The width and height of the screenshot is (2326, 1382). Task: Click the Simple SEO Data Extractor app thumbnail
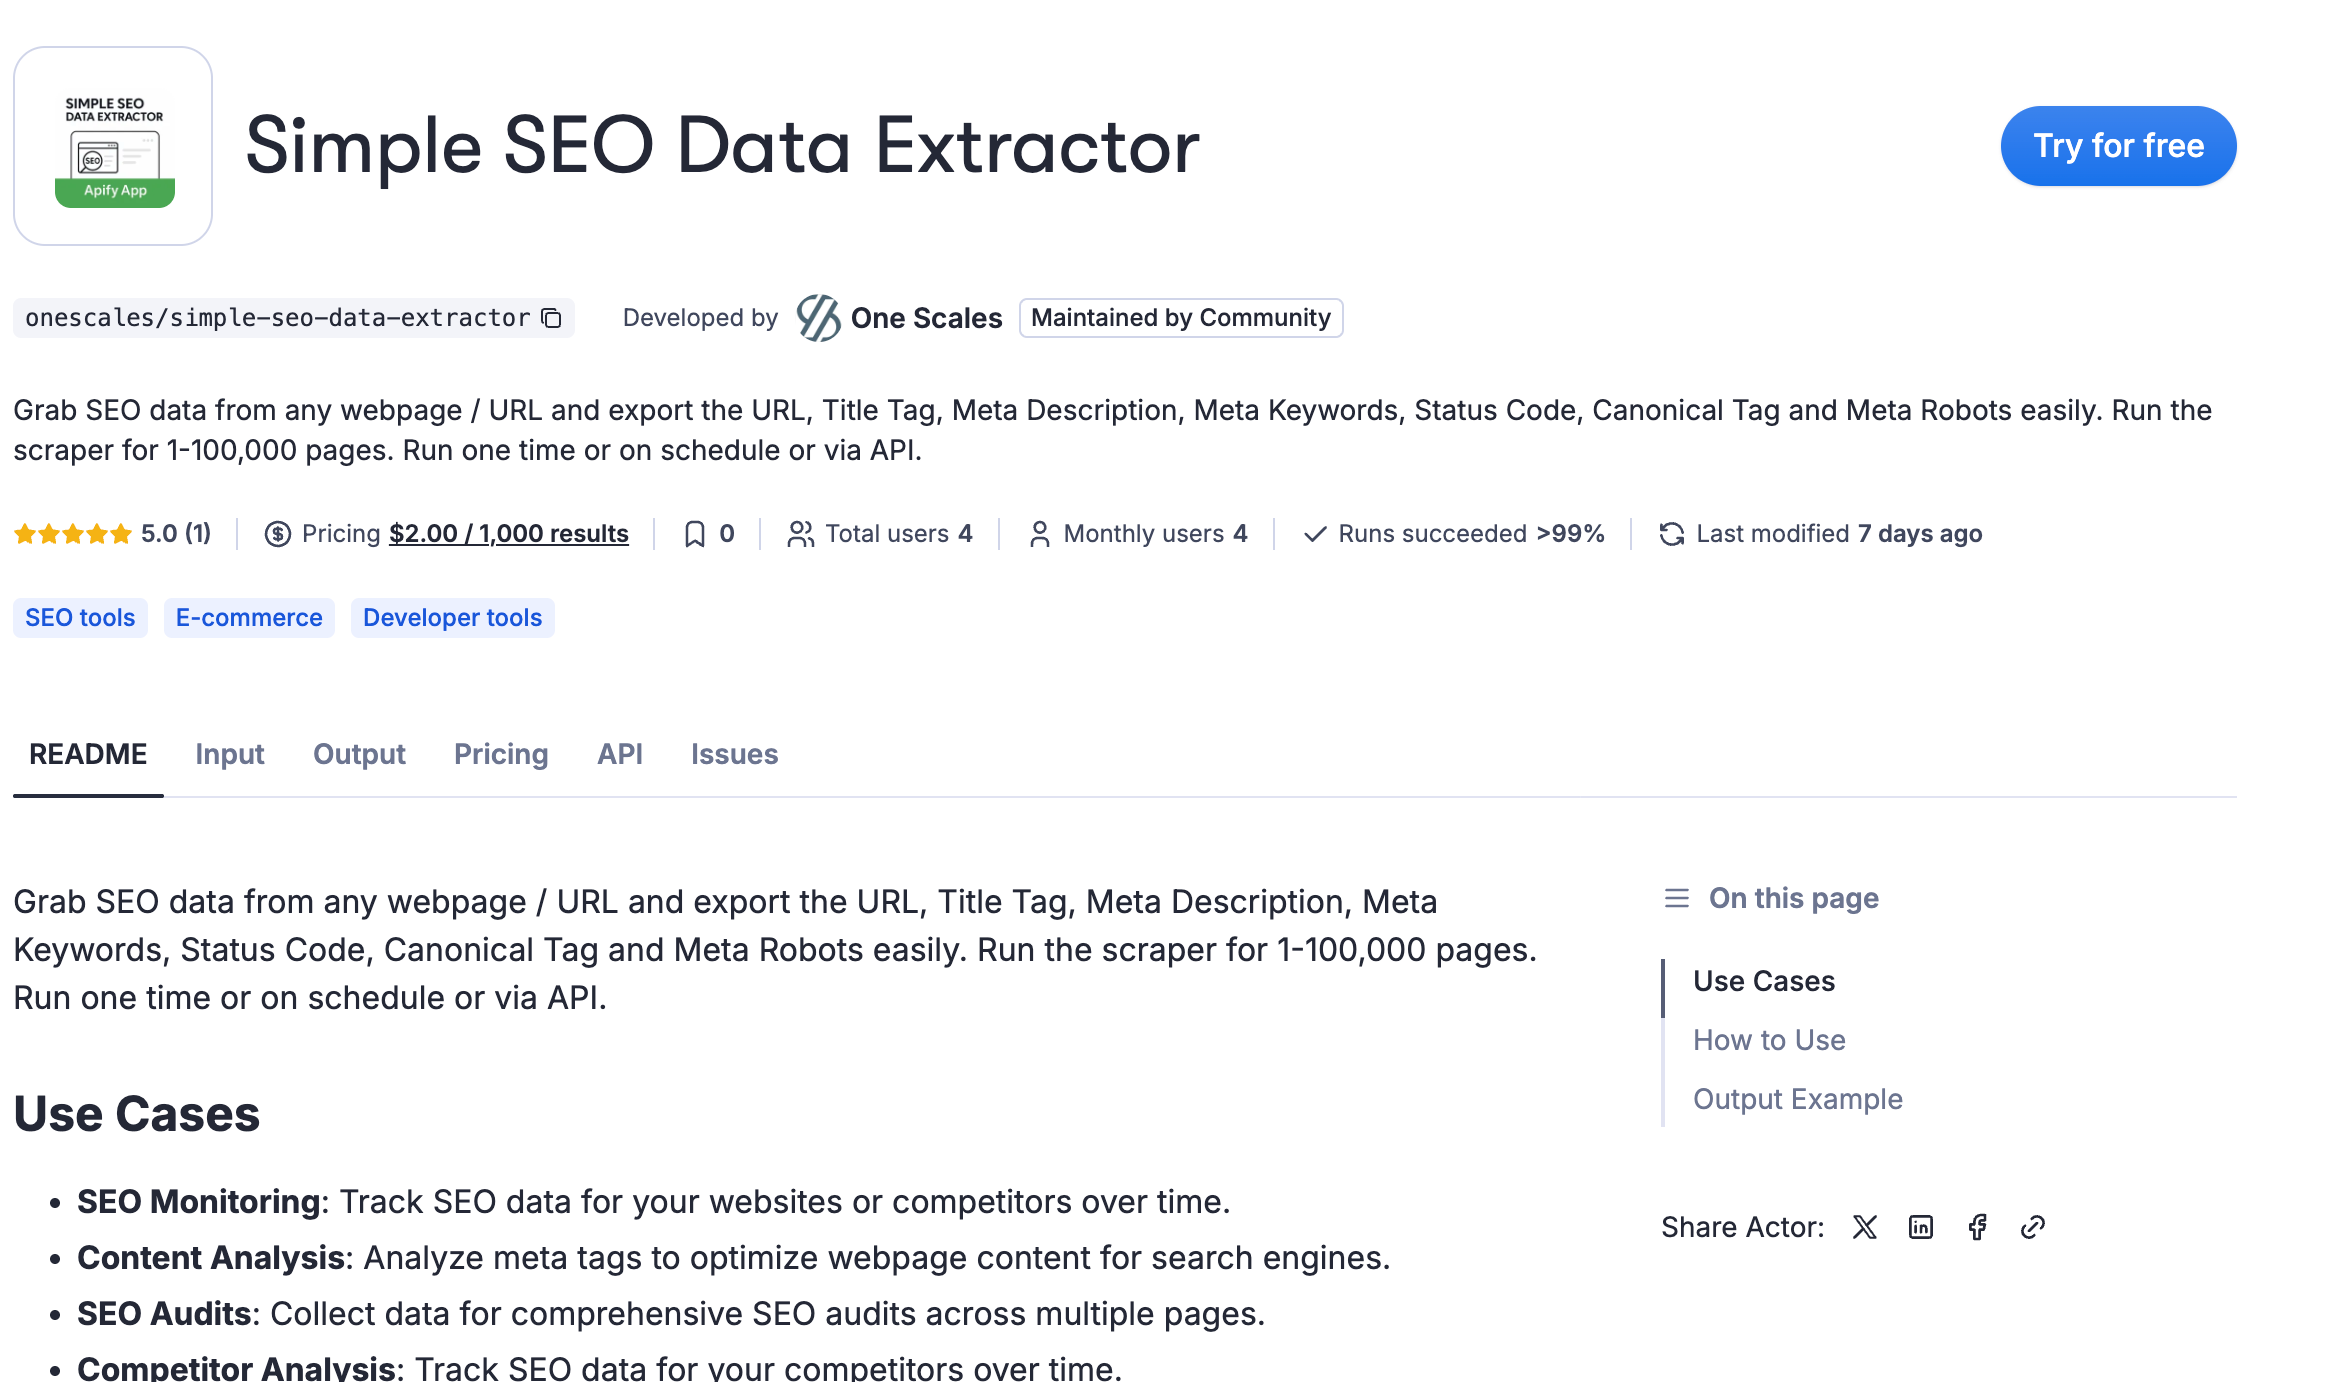[x=113, y=146]
